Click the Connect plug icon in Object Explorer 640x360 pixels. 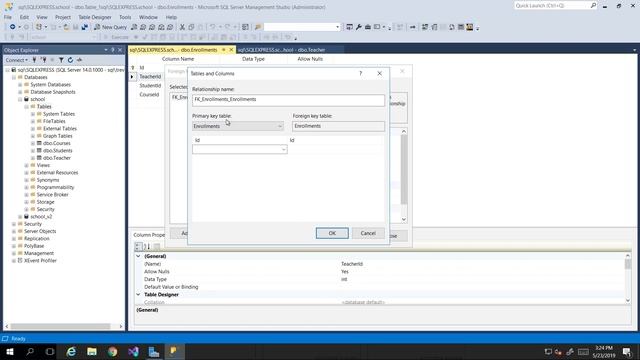pos(35,60)
